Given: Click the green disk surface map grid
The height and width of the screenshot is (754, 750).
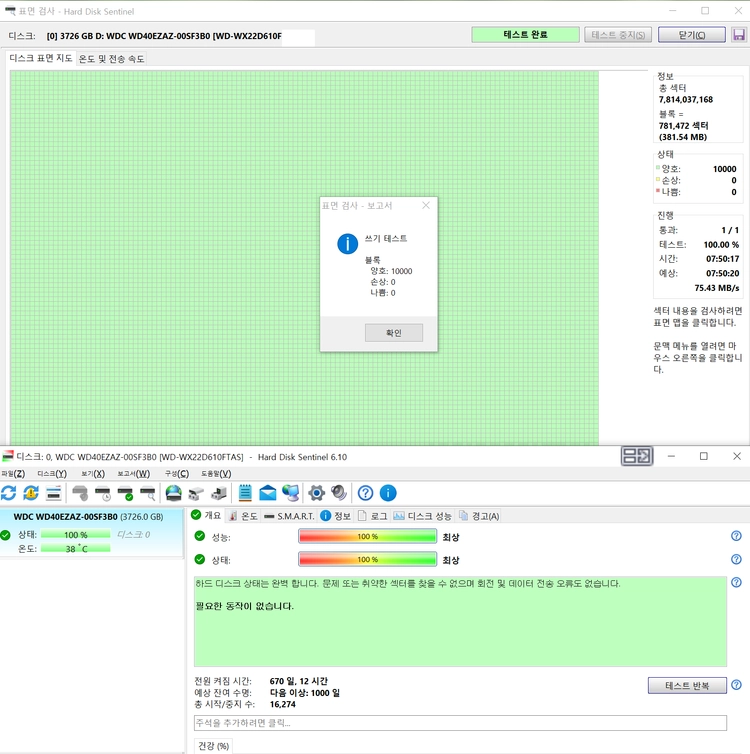Looking at the screenshot, I should tap(304, 258).
